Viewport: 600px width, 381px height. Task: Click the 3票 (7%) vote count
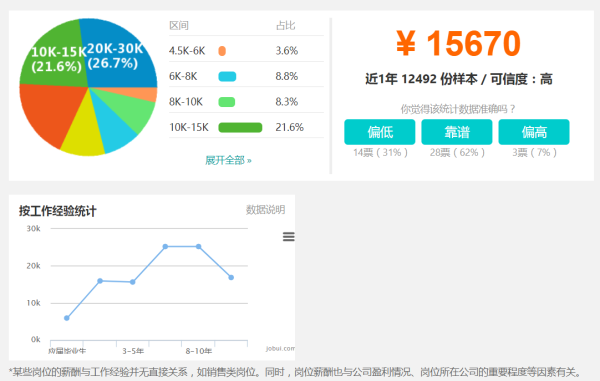[534, 153]
